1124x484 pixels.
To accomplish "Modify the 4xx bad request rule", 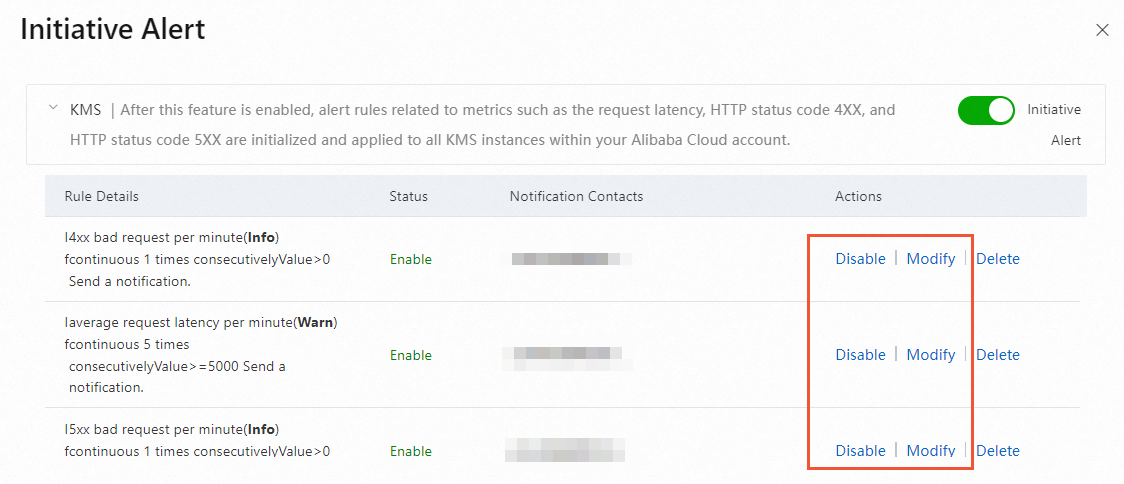I will coord(930,259).
